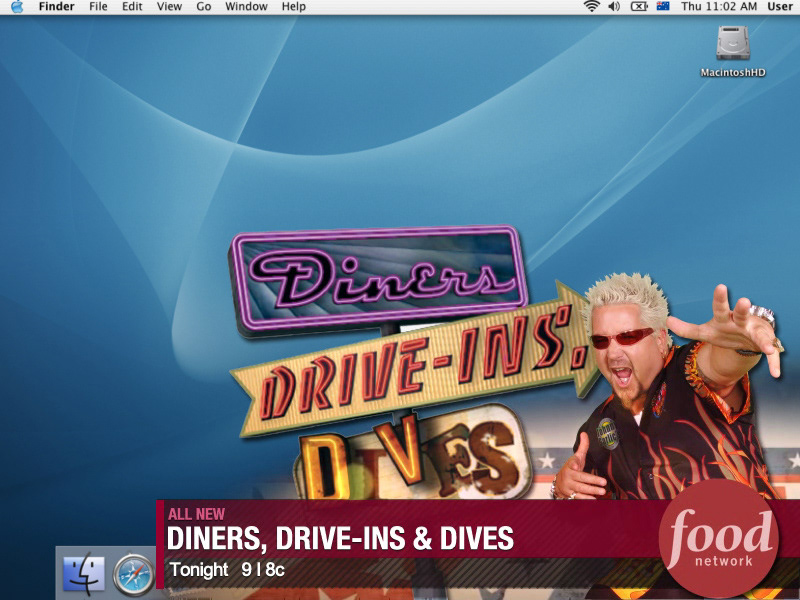Viewport: 800px width, 600px height.
Task: Click the ALL NEW label
Action: (x=196, y=514)
